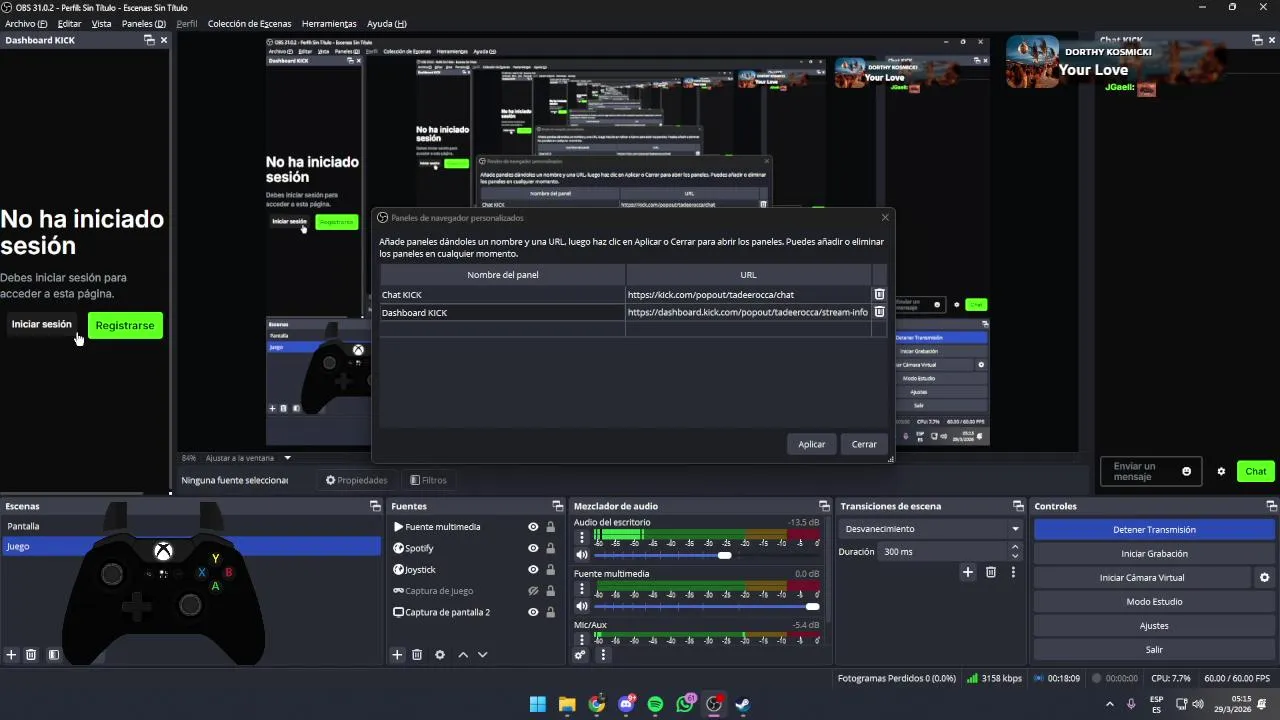The image size is (1280, 720).
Task: Open the Desvanecimiento transition dropdown
Action: [932, 528]
